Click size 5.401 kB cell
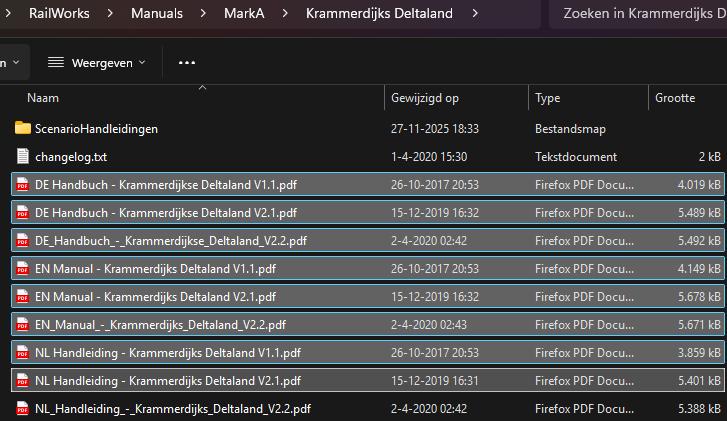The width and height of the screenshot is (727, 421). coord(699,381)
